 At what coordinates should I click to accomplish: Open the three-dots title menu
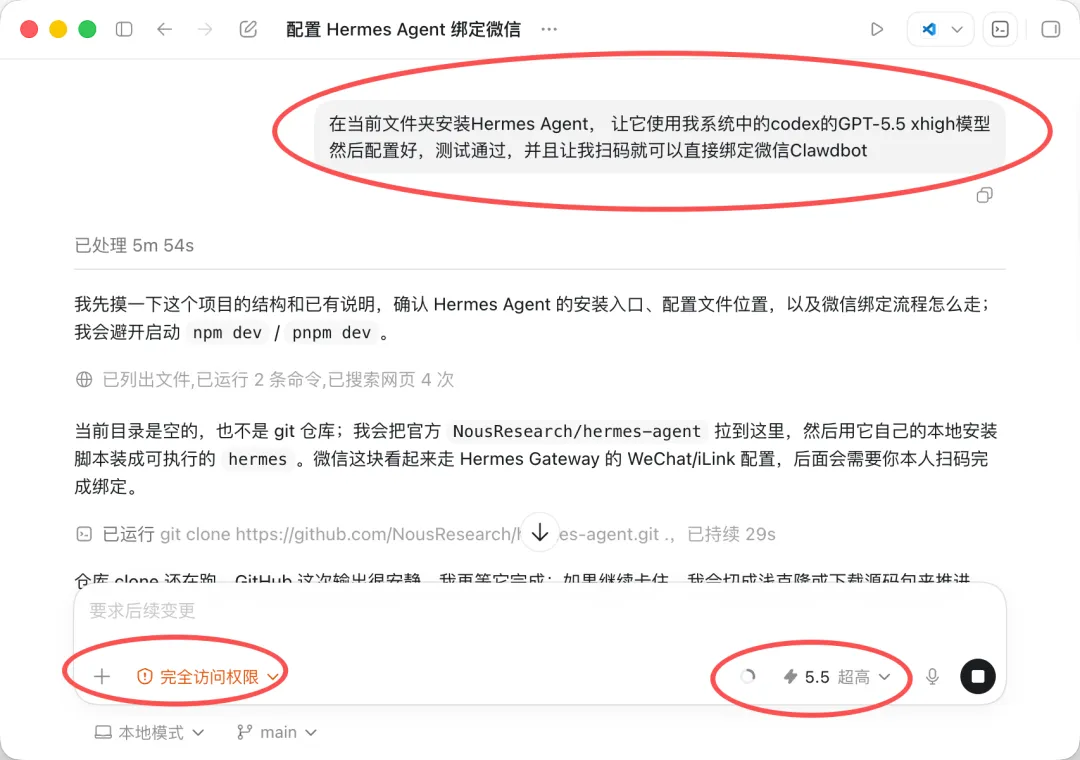click(x=549, y=29)
